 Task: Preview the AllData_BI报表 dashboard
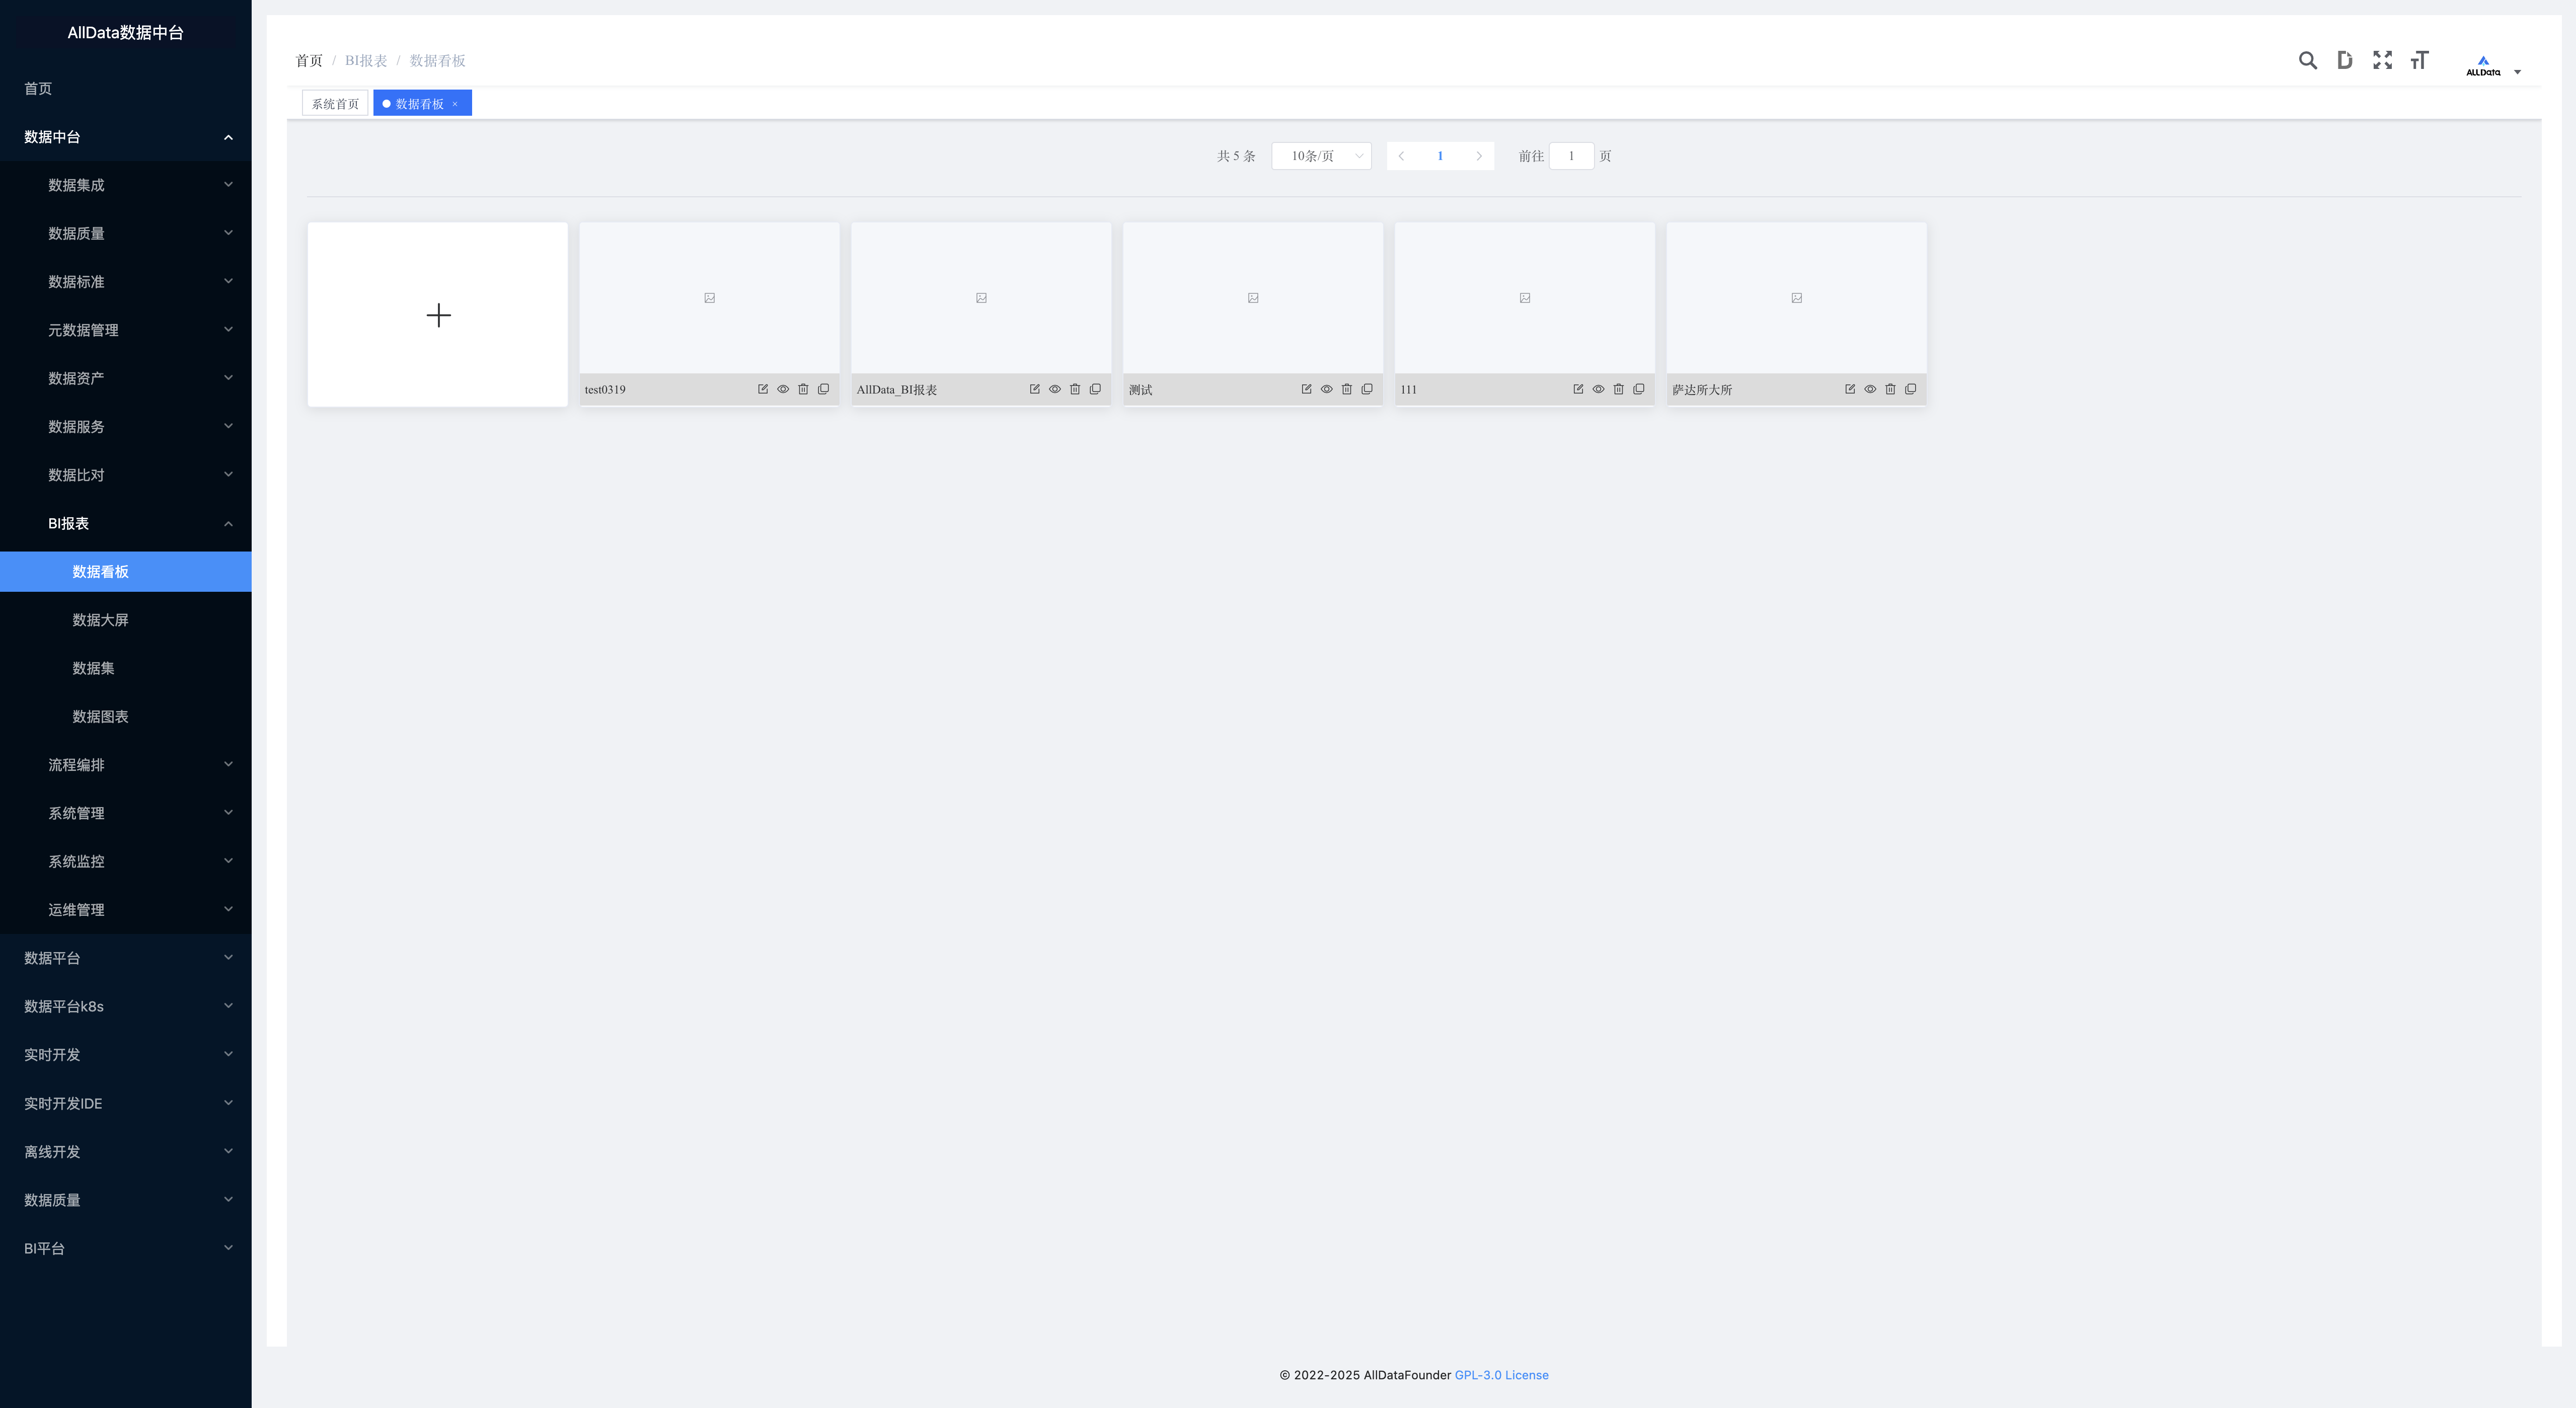(1055, 389)
